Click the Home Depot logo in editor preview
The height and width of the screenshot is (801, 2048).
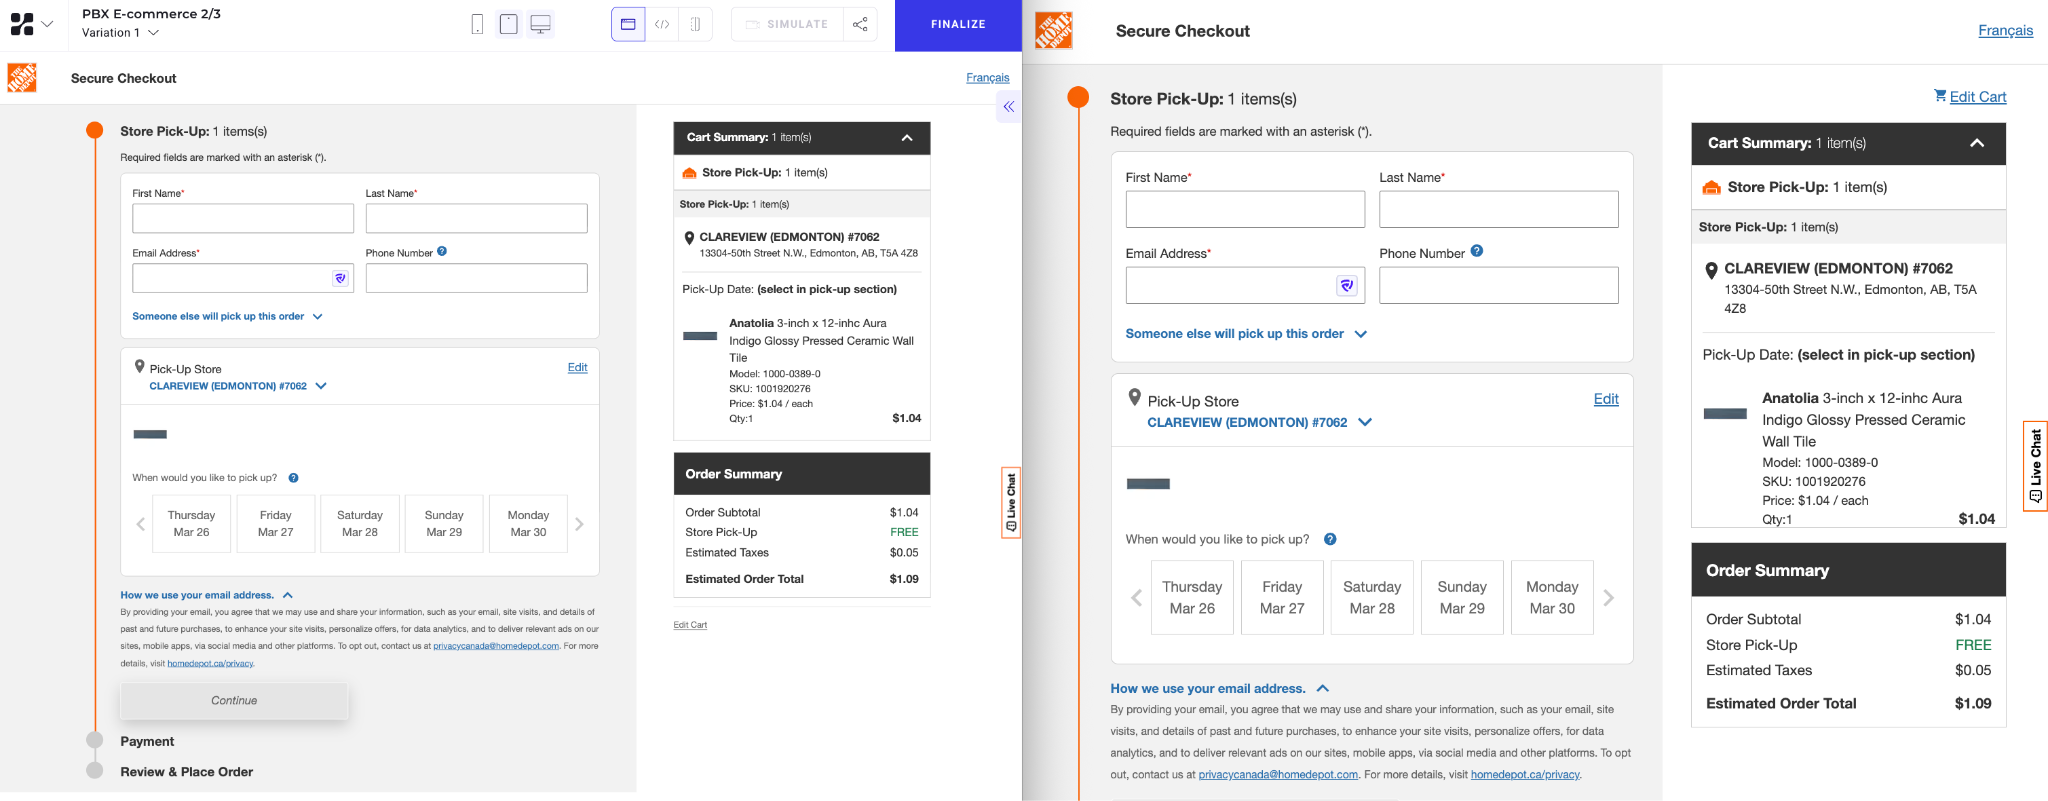pos(22,78)
